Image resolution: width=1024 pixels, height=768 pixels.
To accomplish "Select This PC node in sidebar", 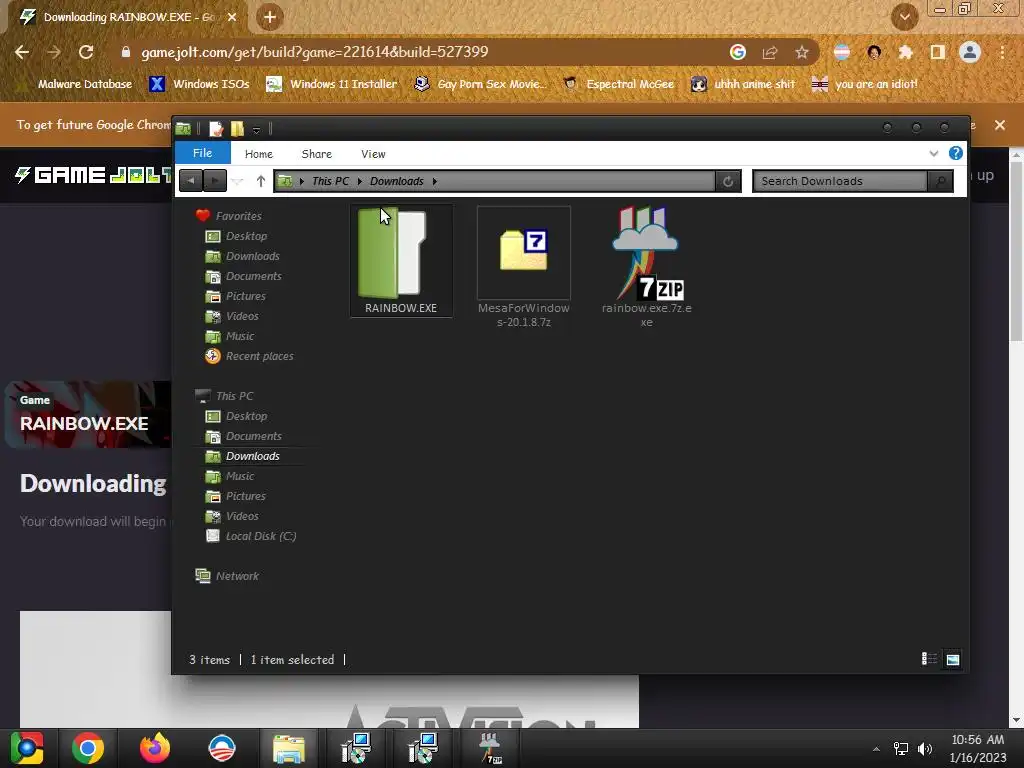I will click(x=225, y=396).
